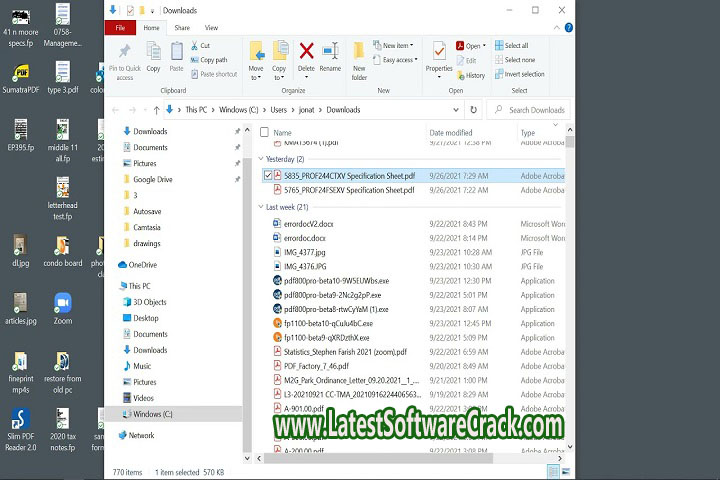This screenshot has width=720, height=480.
Task: Toggle the select-all checkbox beside Name header
Action: [266, 132]
